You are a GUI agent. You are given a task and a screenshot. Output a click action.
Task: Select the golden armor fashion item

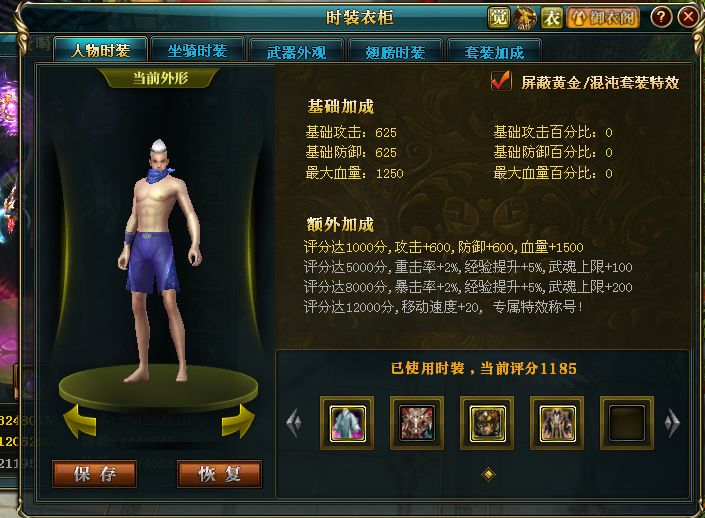click(487, 423)
